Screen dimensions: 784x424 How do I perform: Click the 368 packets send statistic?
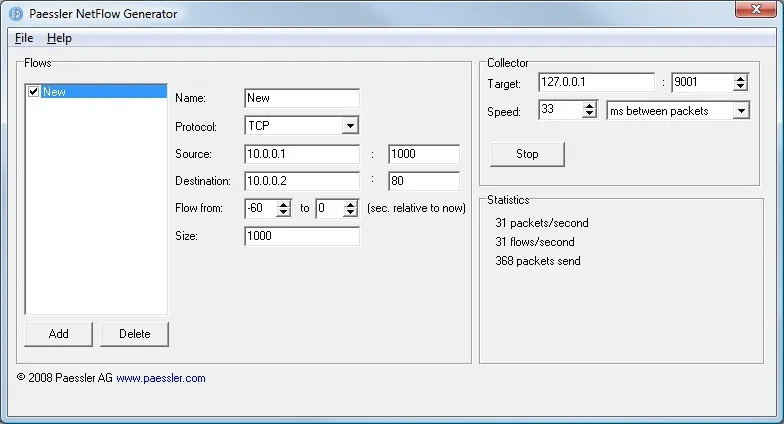point(538,261)
